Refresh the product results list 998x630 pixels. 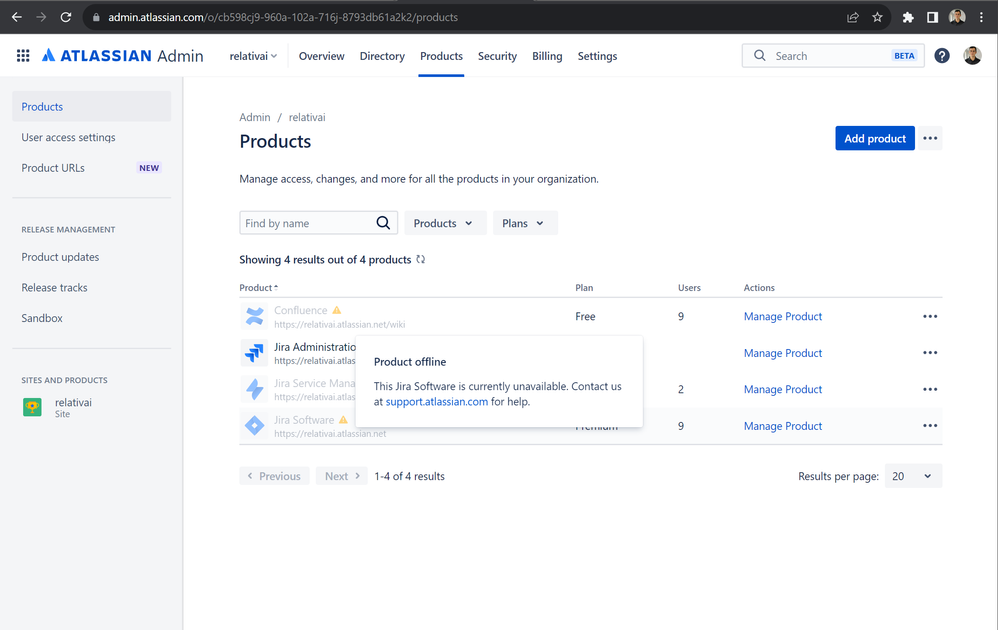pyautogui.click(x=421, y=260)
